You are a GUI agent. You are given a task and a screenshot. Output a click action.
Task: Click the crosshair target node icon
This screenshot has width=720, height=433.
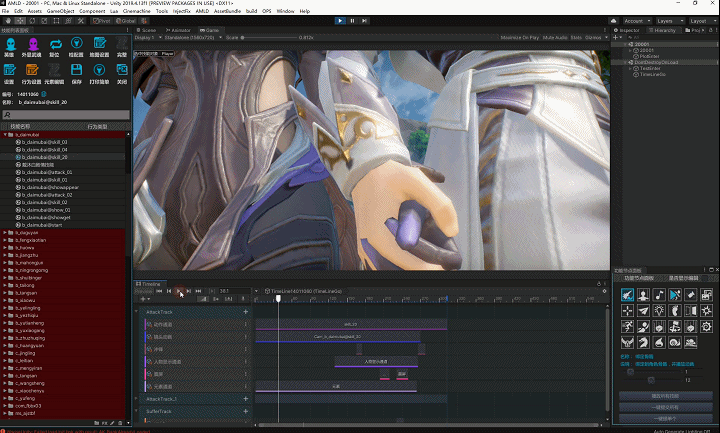tap(627, 311)
